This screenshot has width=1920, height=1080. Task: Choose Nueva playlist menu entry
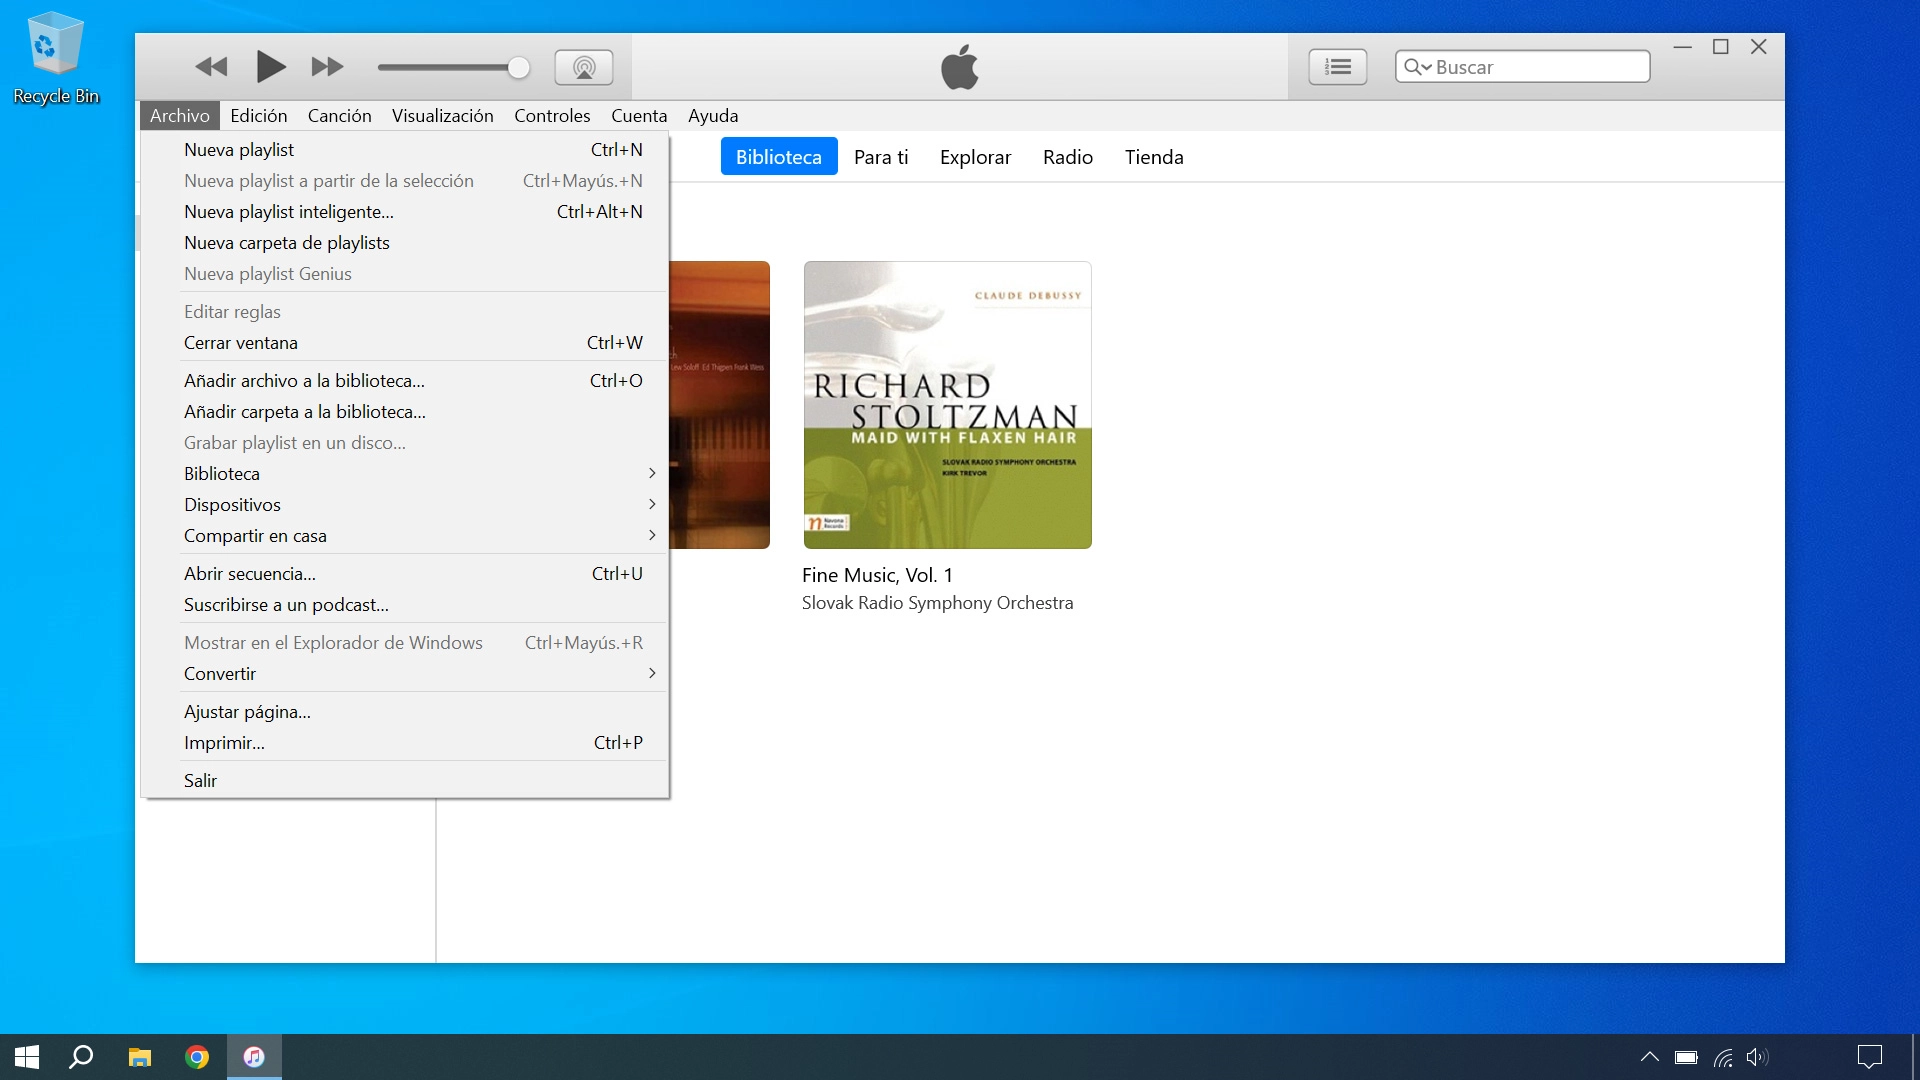(239, 150)
